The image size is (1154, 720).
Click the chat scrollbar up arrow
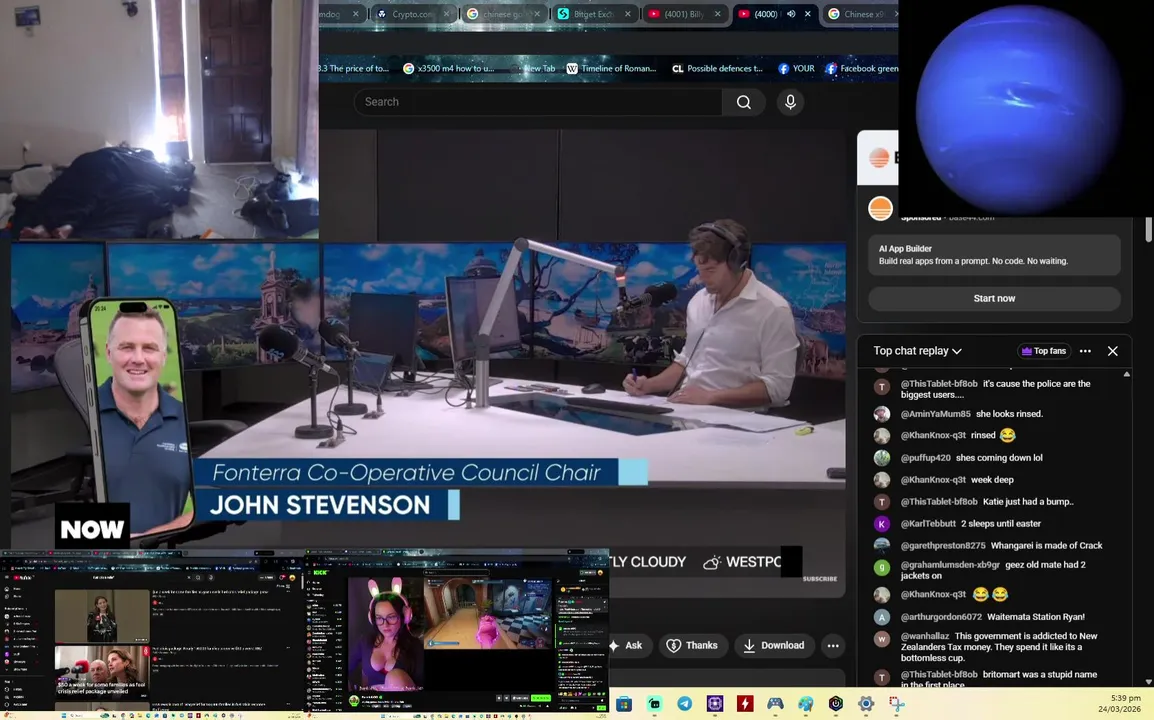coord(1127,375)
